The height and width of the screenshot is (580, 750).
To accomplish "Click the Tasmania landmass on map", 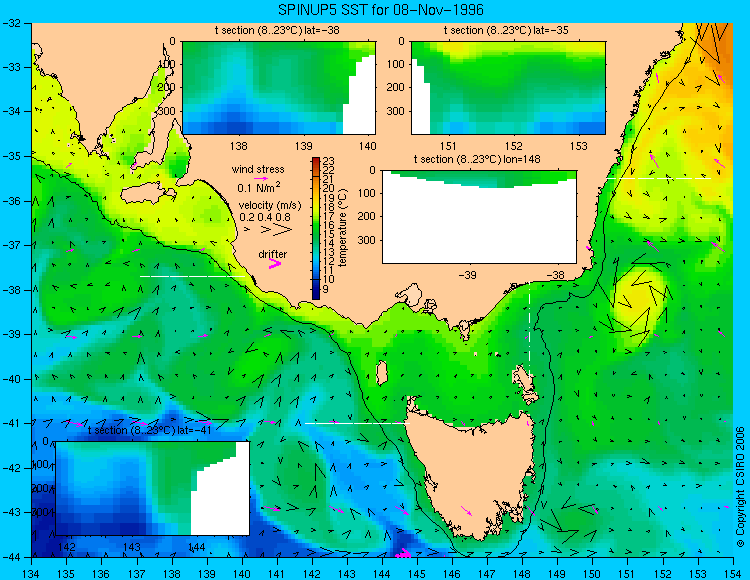I will tap(474, 473).
